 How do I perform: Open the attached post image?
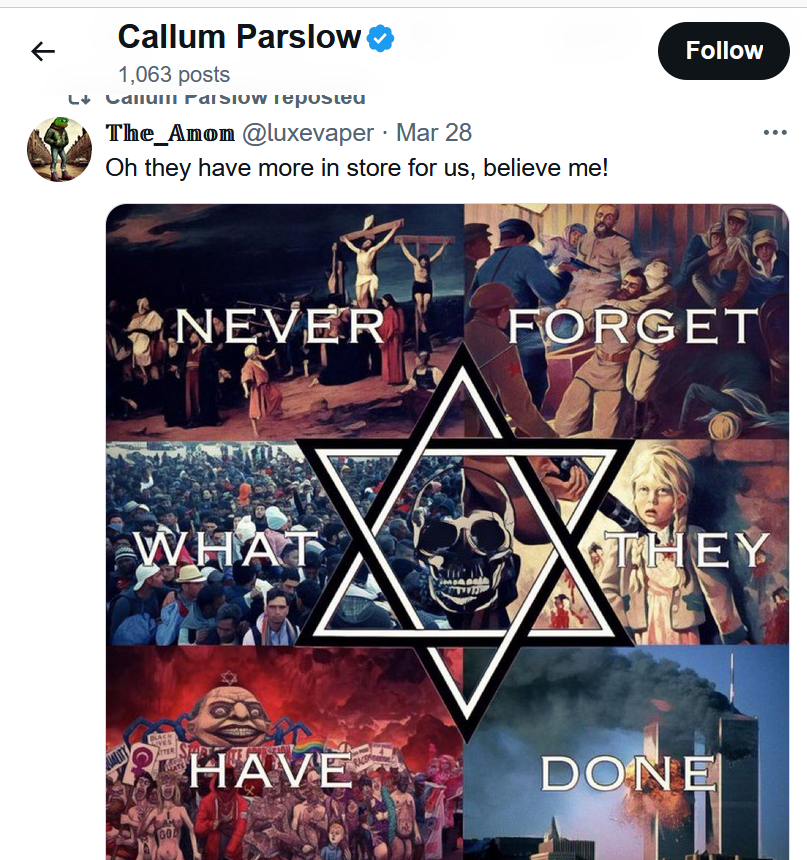[447, 530]
